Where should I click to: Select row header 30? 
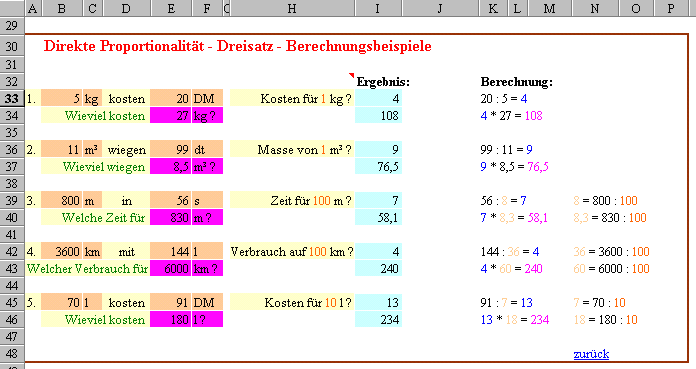[12, 46]
